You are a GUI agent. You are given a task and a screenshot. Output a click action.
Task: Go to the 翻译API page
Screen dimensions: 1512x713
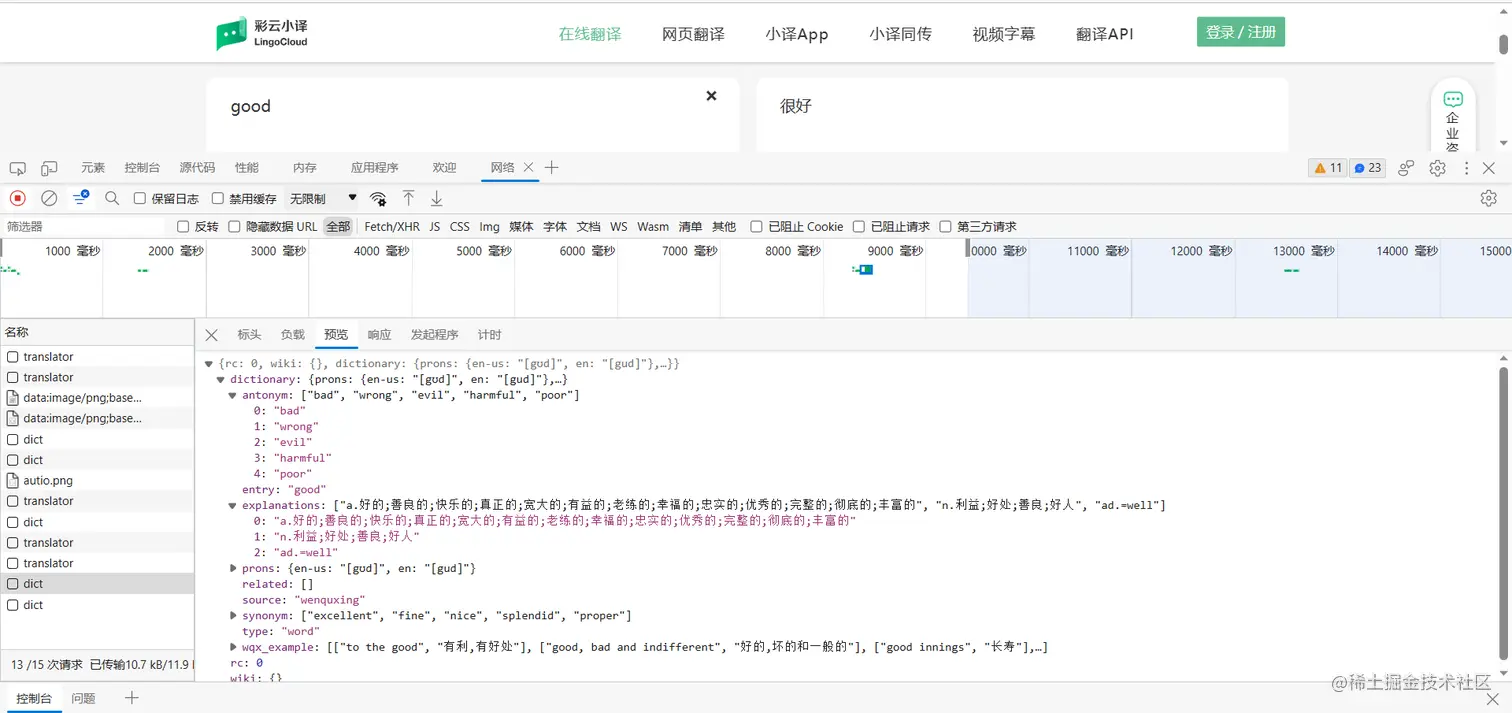click(x=1105, y=34)
